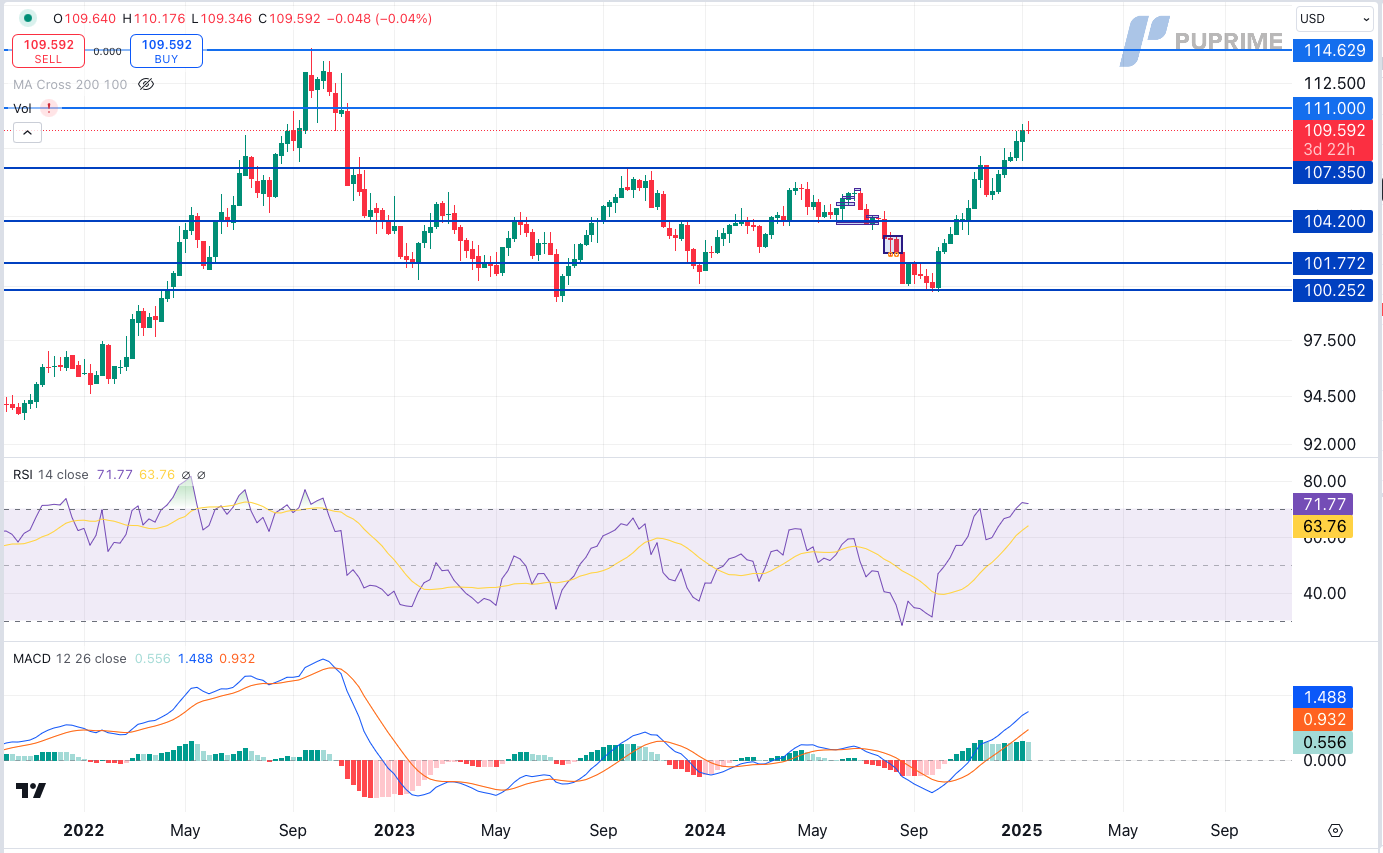Click the 80.00 tick on RSI scale
Image resolution: width=1383 pixels, height=853 pixels.
1323,481
